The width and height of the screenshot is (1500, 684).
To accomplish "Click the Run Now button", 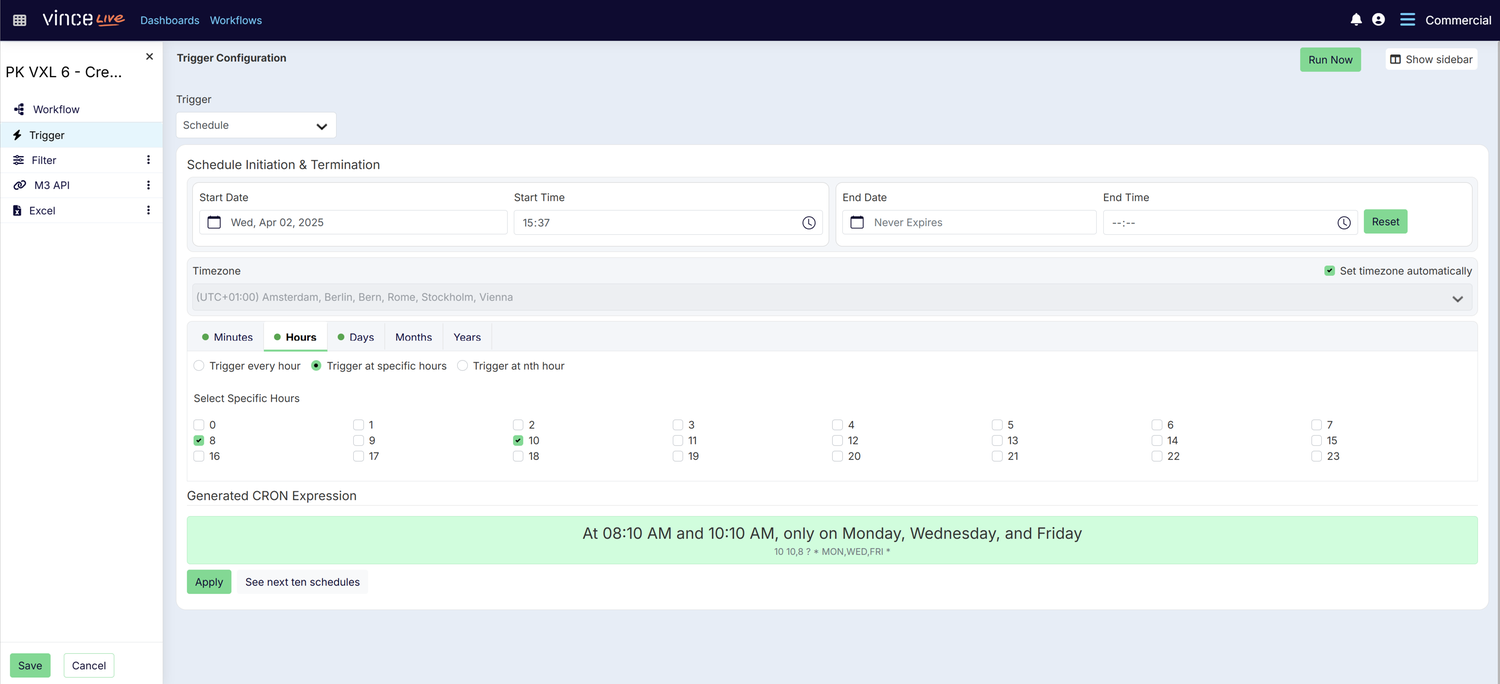I will 1330,59.
